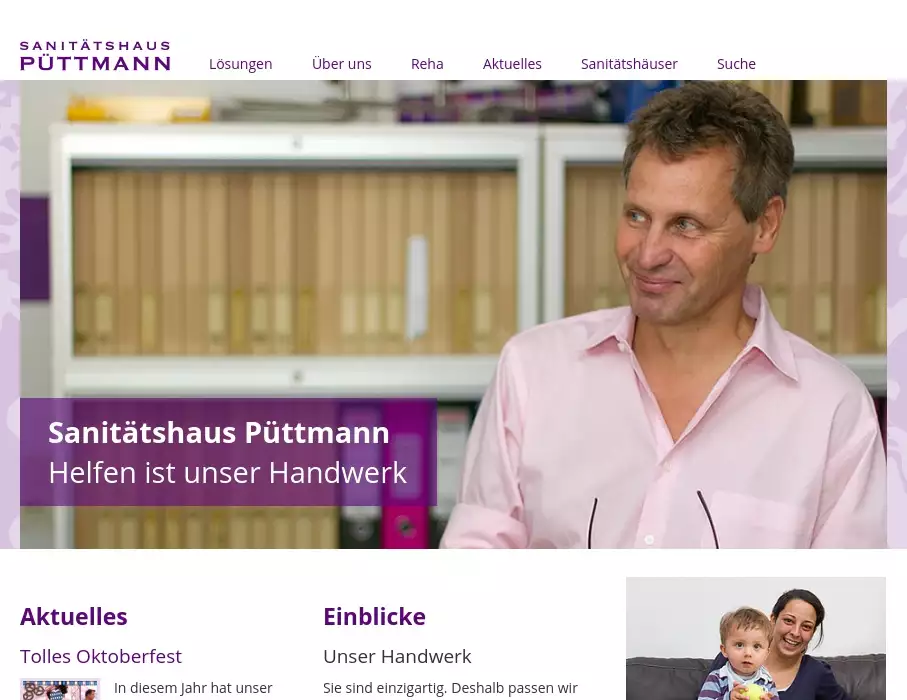Click the purple hero banner caption
The height and width of the screenshot is (700, 907).
228,452
